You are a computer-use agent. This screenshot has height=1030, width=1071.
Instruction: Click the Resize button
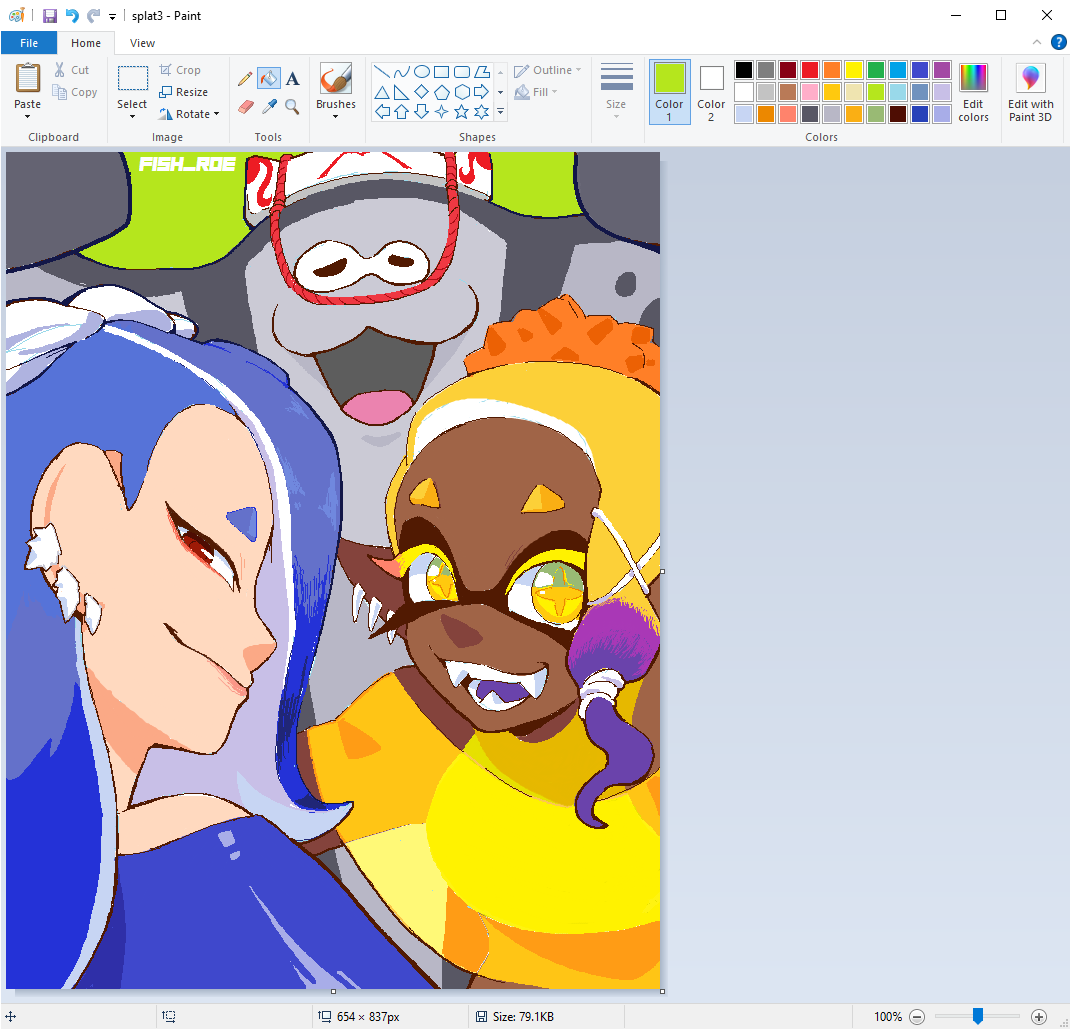(183, 92)
